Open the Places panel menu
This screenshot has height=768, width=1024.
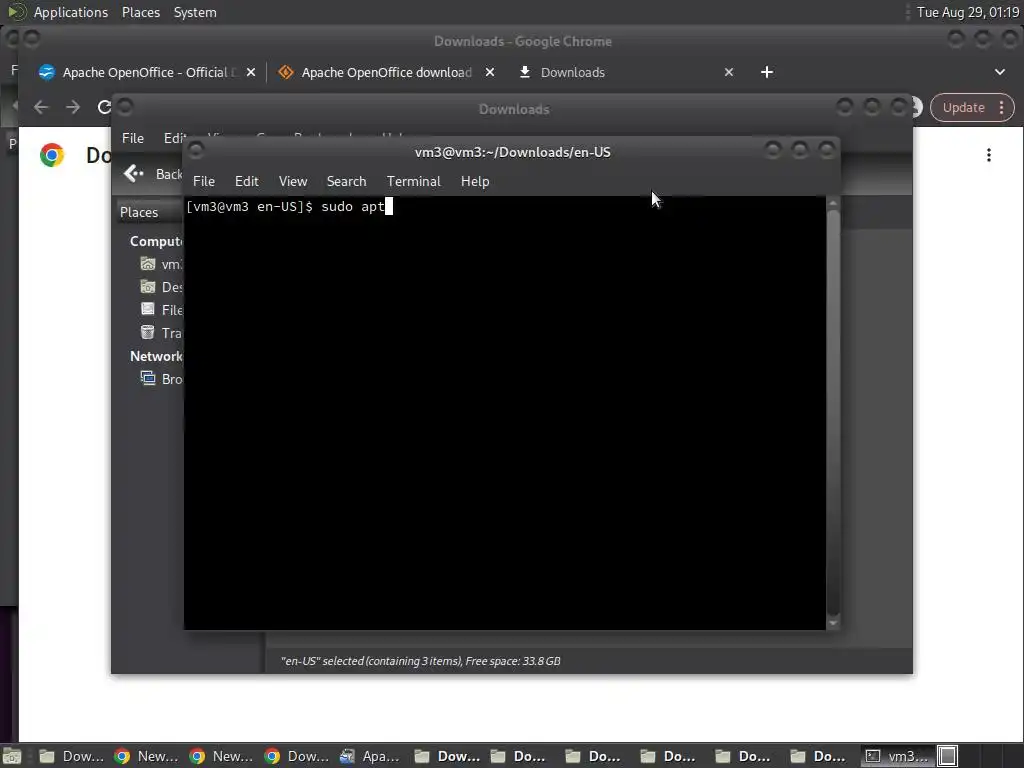click(x=140, y=12)
